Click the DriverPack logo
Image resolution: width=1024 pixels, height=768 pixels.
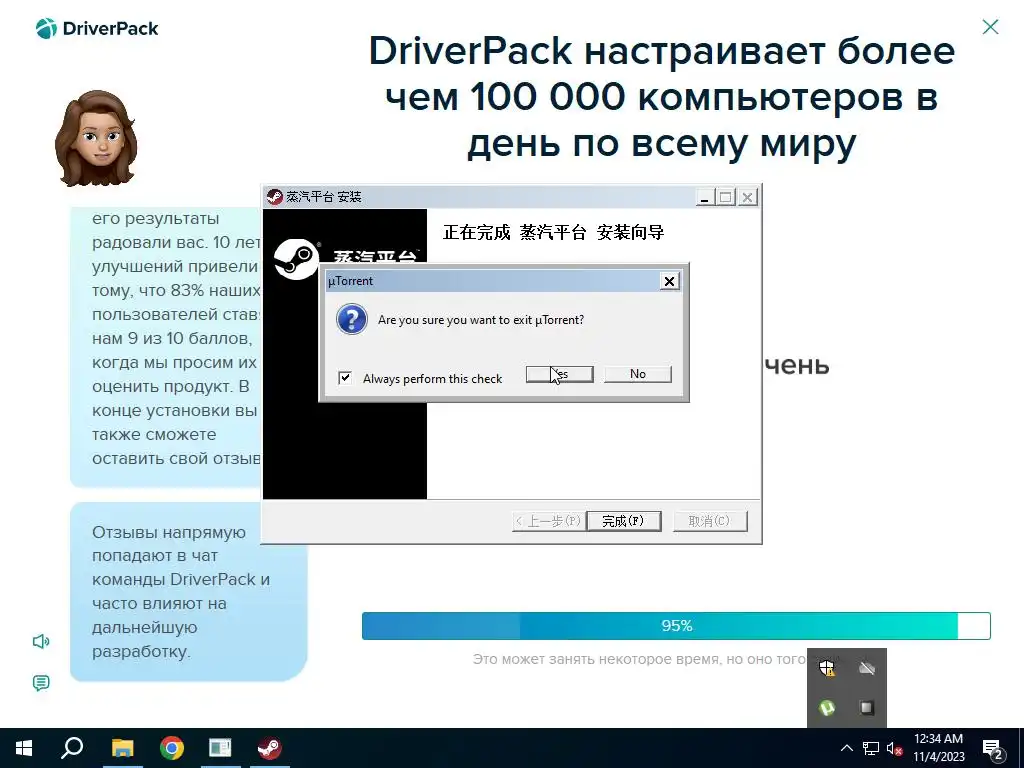[x=97, y=29]
